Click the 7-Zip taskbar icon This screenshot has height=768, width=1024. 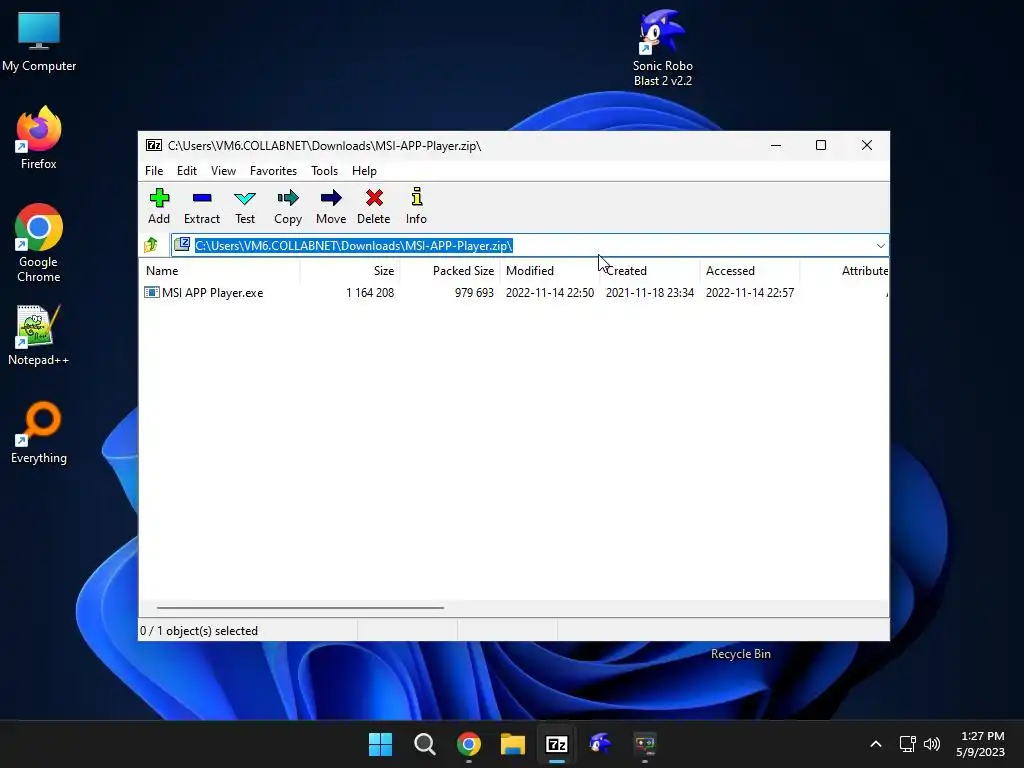556,744
